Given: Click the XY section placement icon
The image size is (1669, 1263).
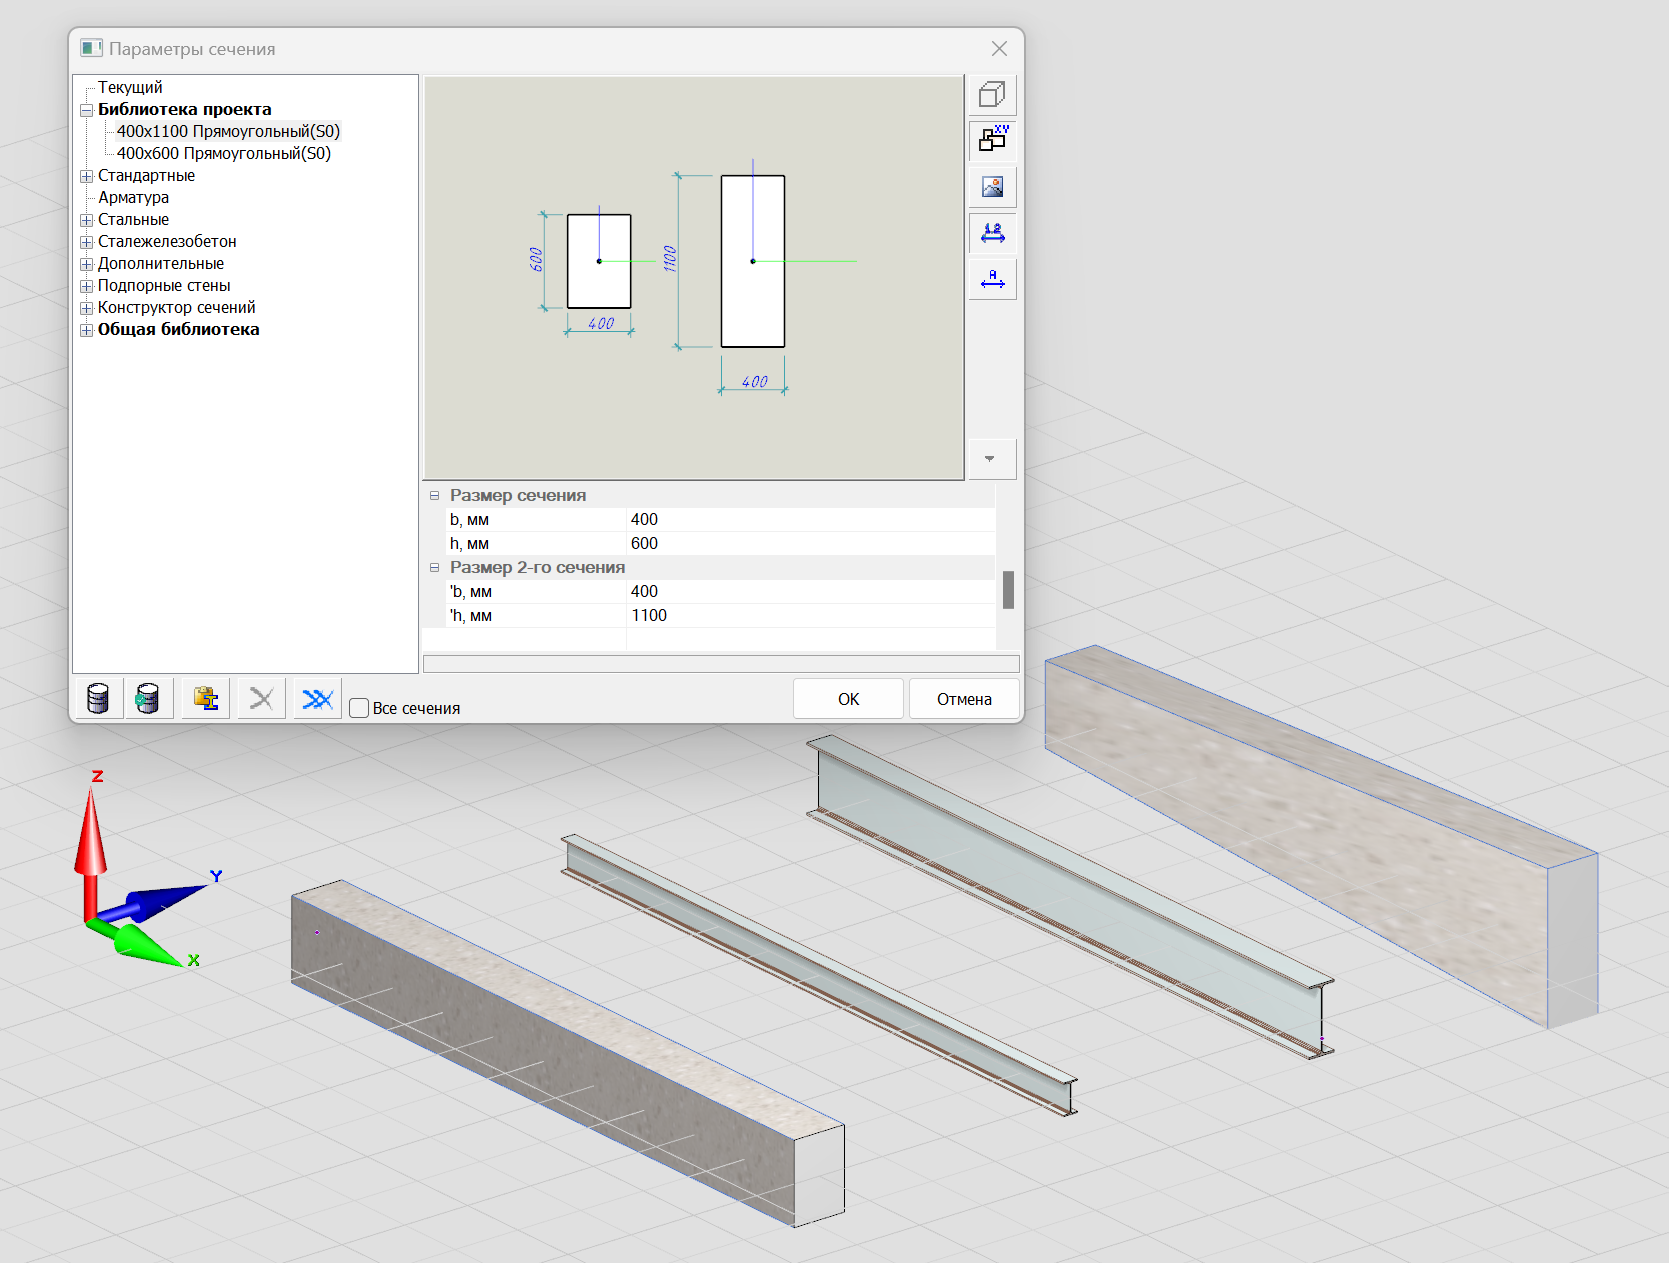Looking at the screenshot, I should pos(992,140).
